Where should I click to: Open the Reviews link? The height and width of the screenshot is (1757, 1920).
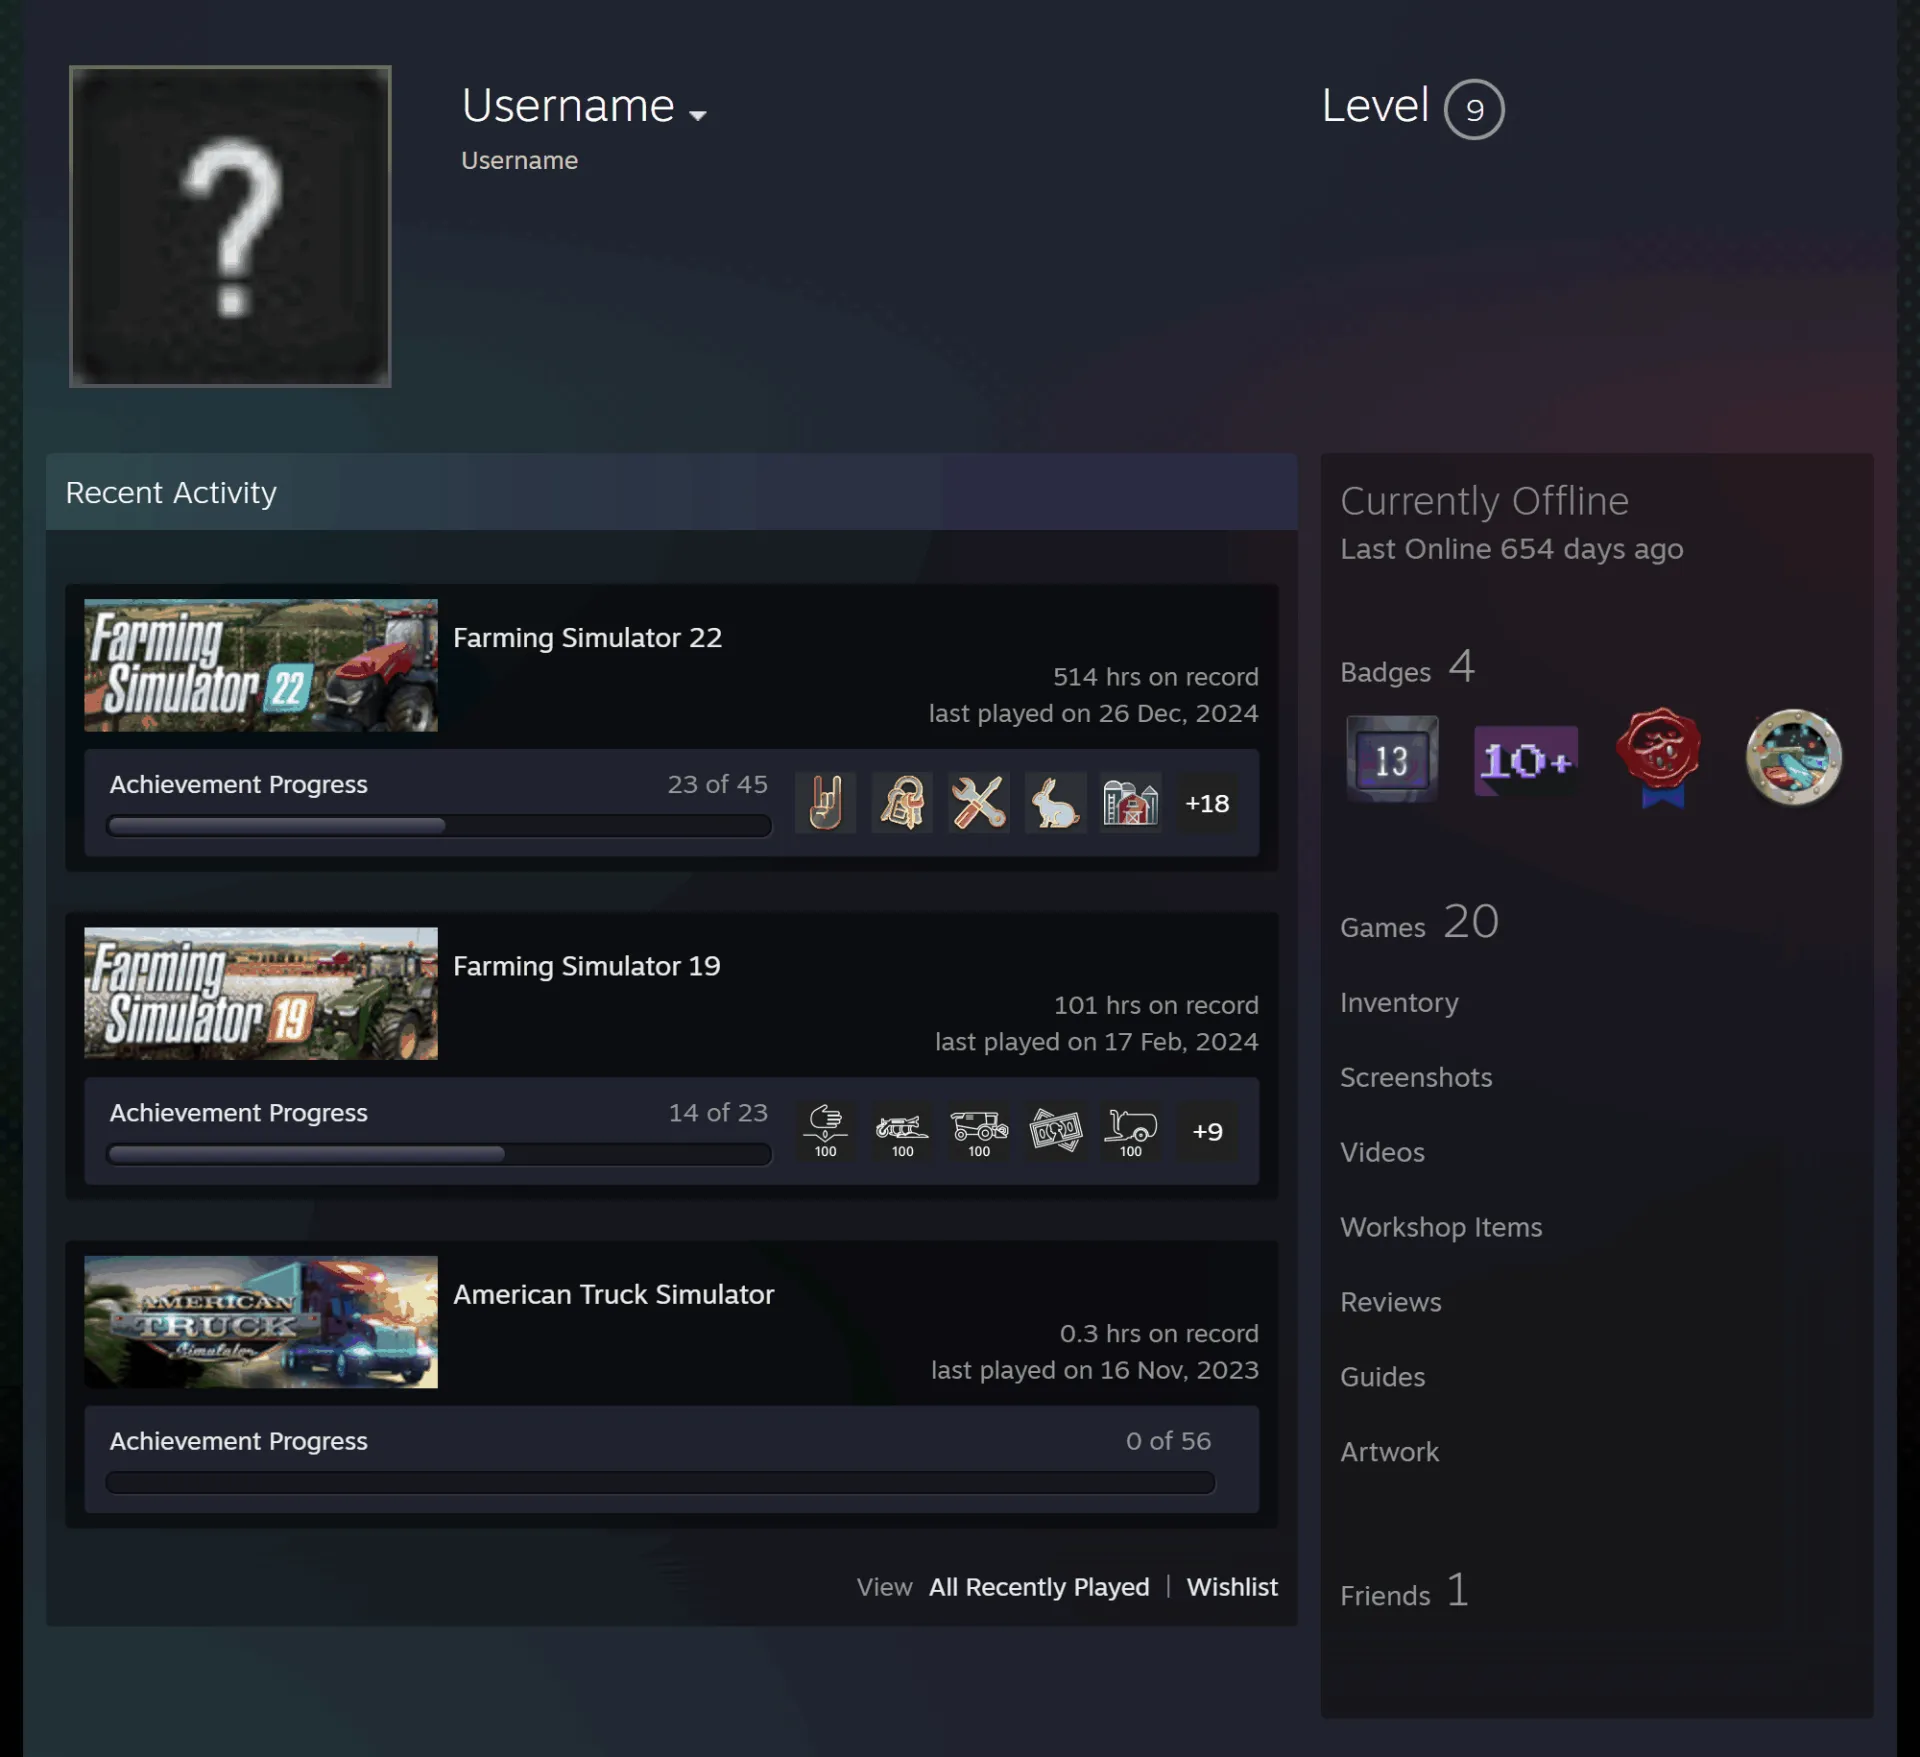tap(1391, 1302)
